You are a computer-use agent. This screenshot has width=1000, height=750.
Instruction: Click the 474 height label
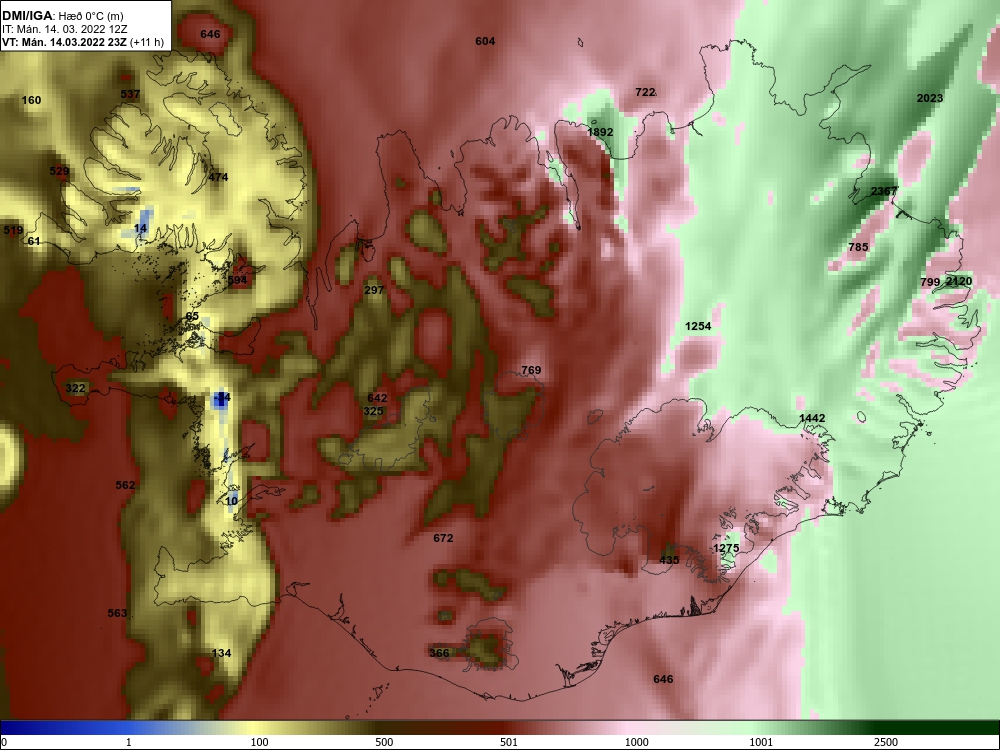click(218, 177)
